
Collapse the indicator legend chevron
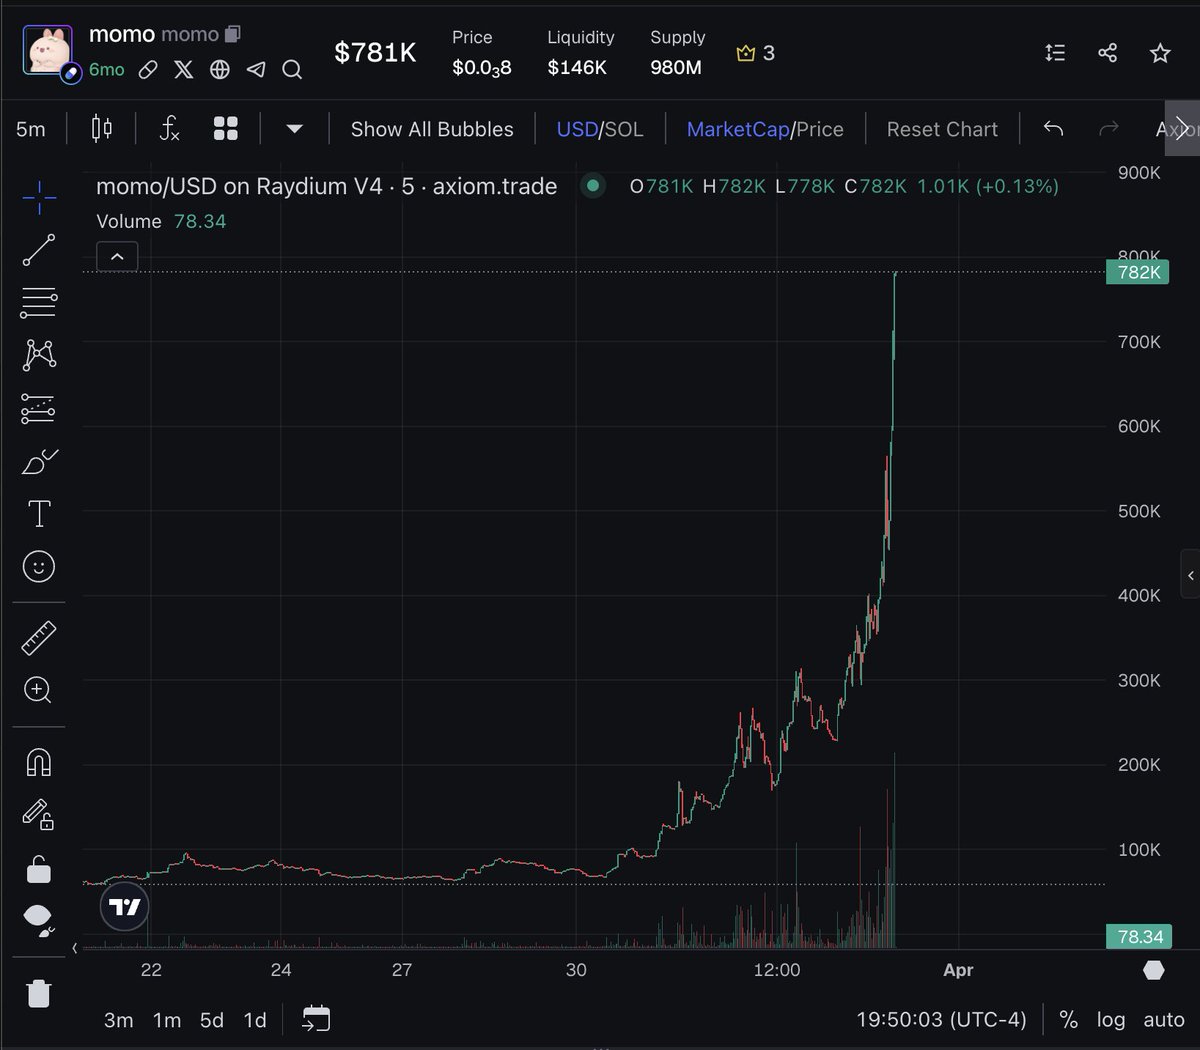(117, 257)
